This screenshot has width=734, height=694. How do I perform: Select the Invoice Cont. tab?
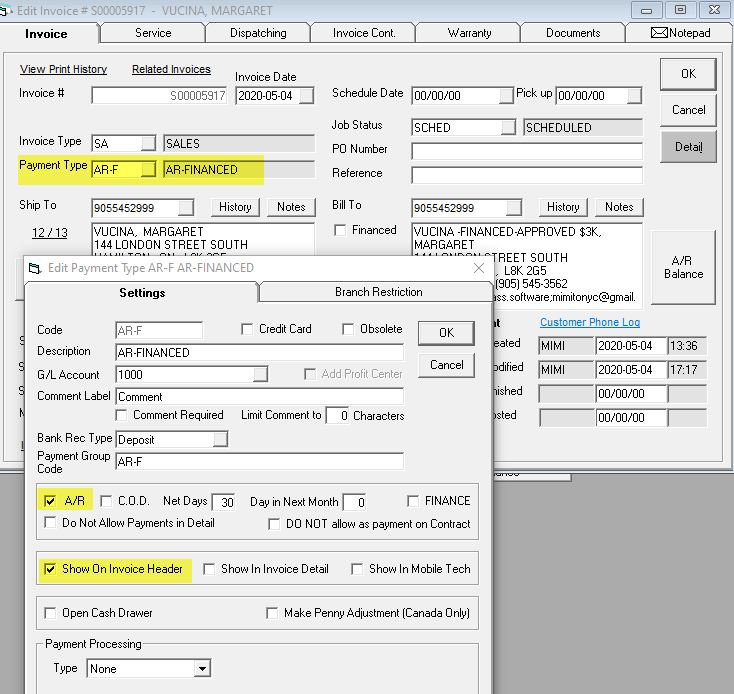[364, 33]
